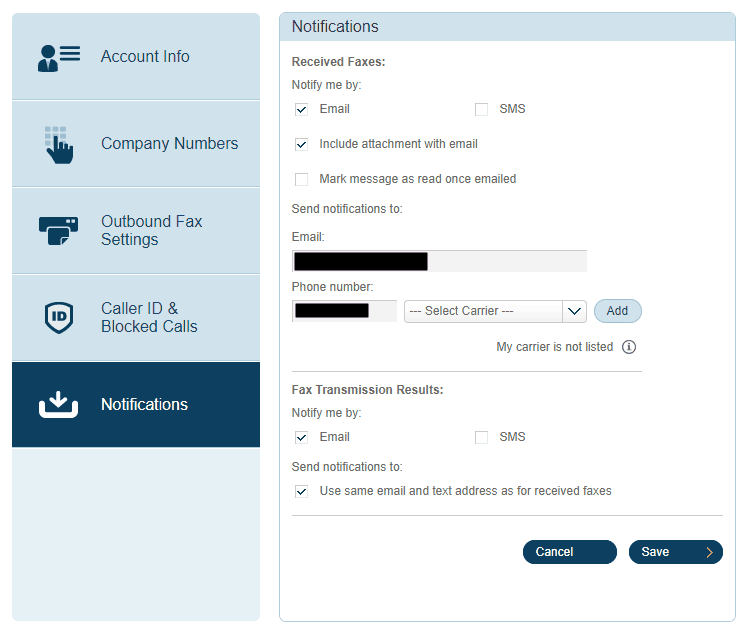Click into the Email input field
Viewport: 743px width, 630px height.
pos(439,261)
